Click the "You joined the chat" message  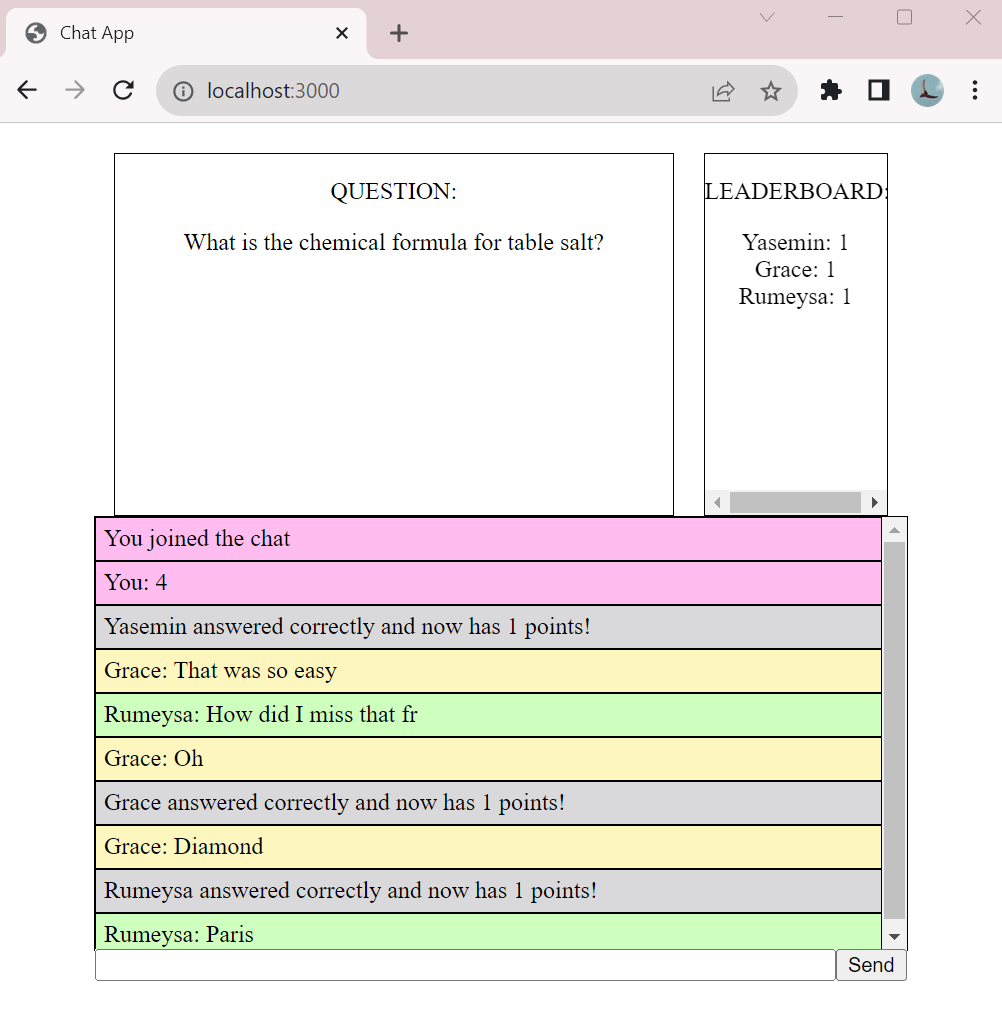coord(488,539)
